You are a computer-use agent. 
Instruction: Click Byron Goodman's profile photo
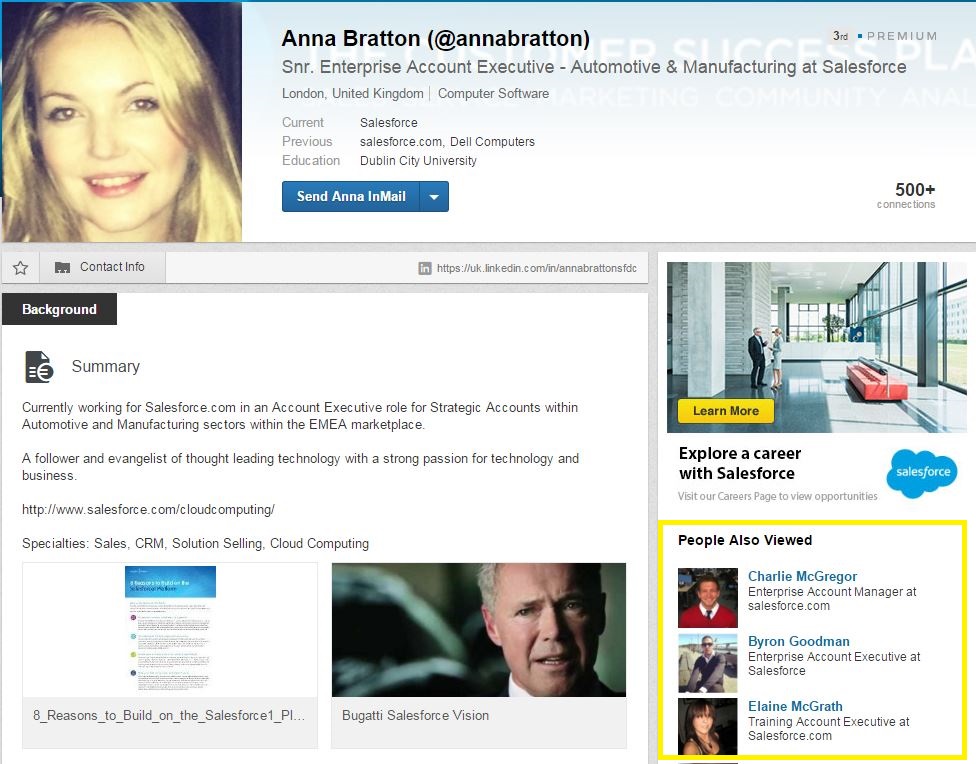point(708,663)
